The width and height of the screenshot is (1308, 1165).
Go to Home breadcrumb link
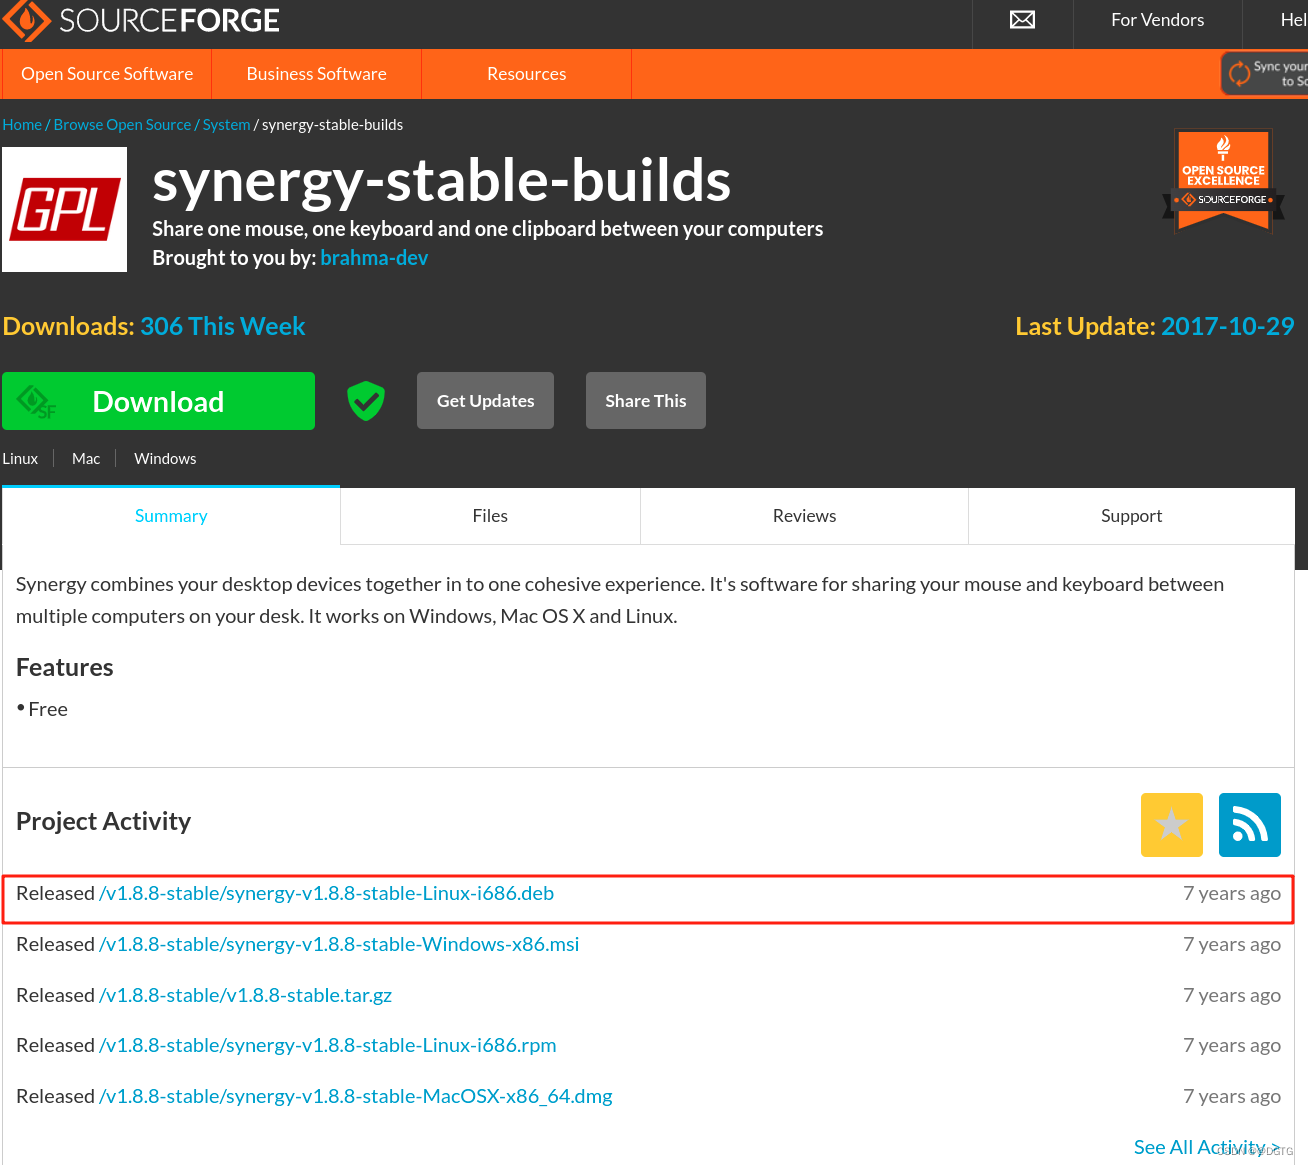pyautogui.click(x=22, y=125)
